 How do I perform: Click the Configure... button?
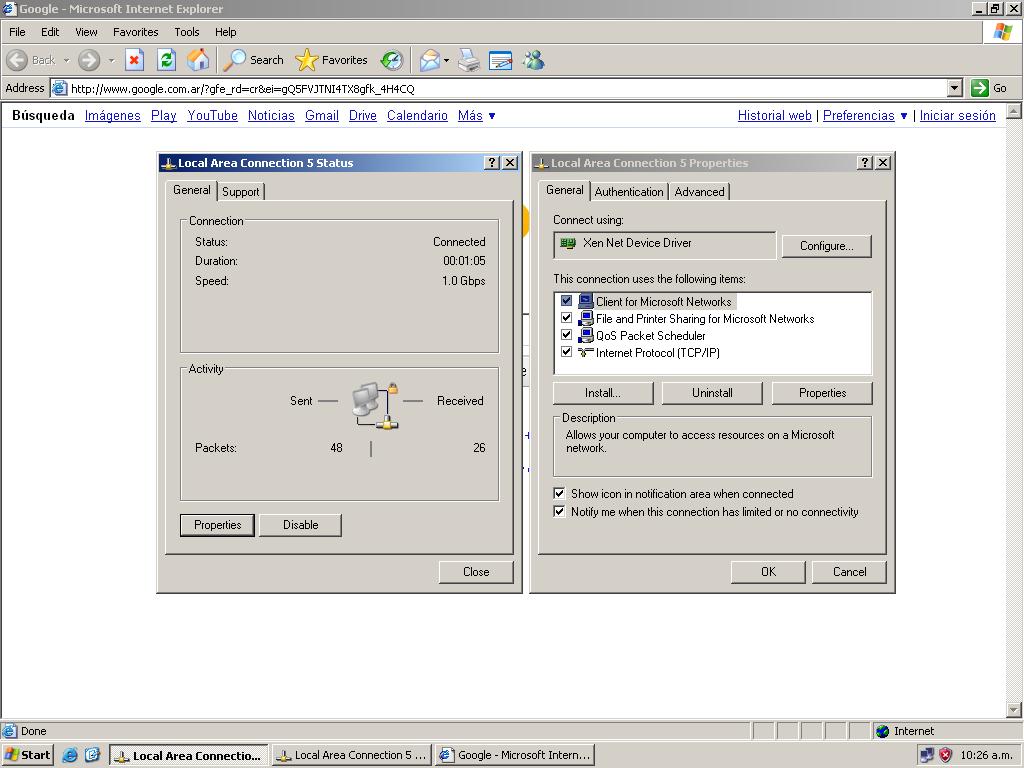(x=826, y=246)
